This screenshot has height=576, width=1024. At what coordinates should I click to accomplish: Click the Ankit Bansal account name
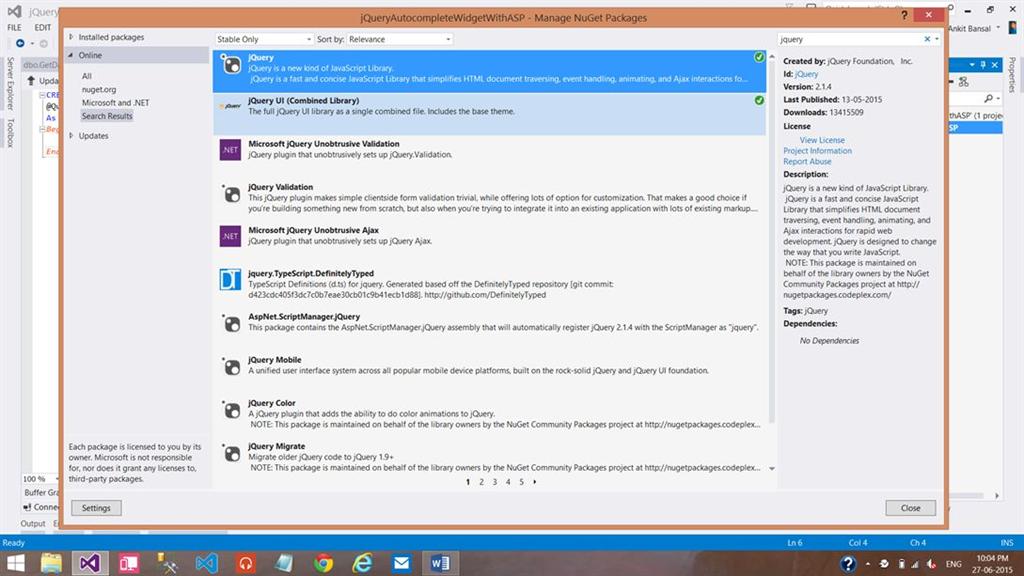coord(969,29)
